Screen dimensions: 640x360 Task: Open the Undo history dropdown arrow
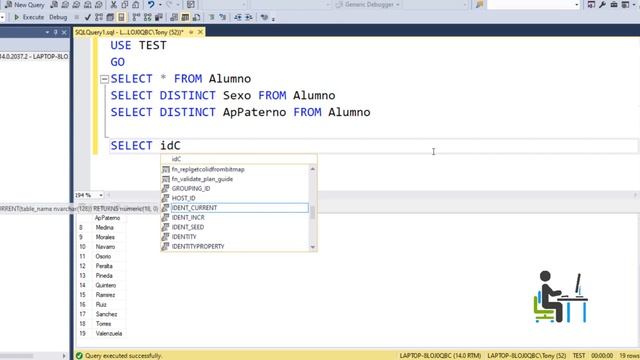pos(160,4)
